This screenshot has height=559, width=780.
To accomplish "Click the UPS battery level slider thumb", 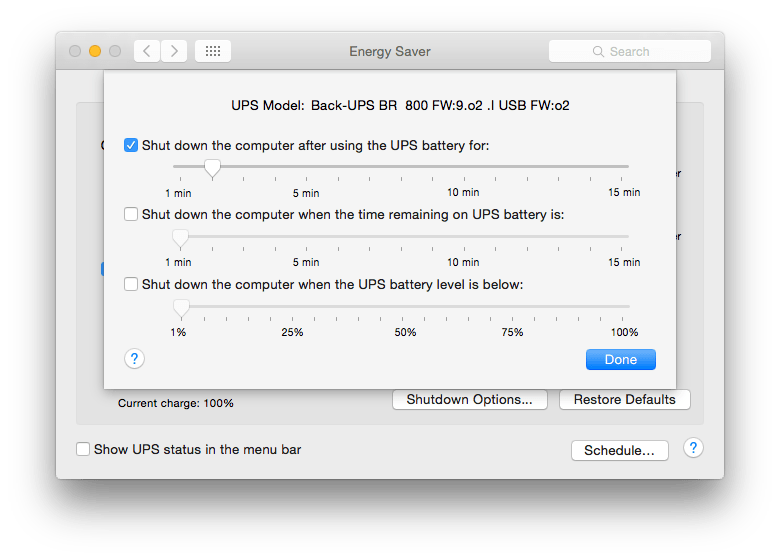I will [x=181, y=308].
